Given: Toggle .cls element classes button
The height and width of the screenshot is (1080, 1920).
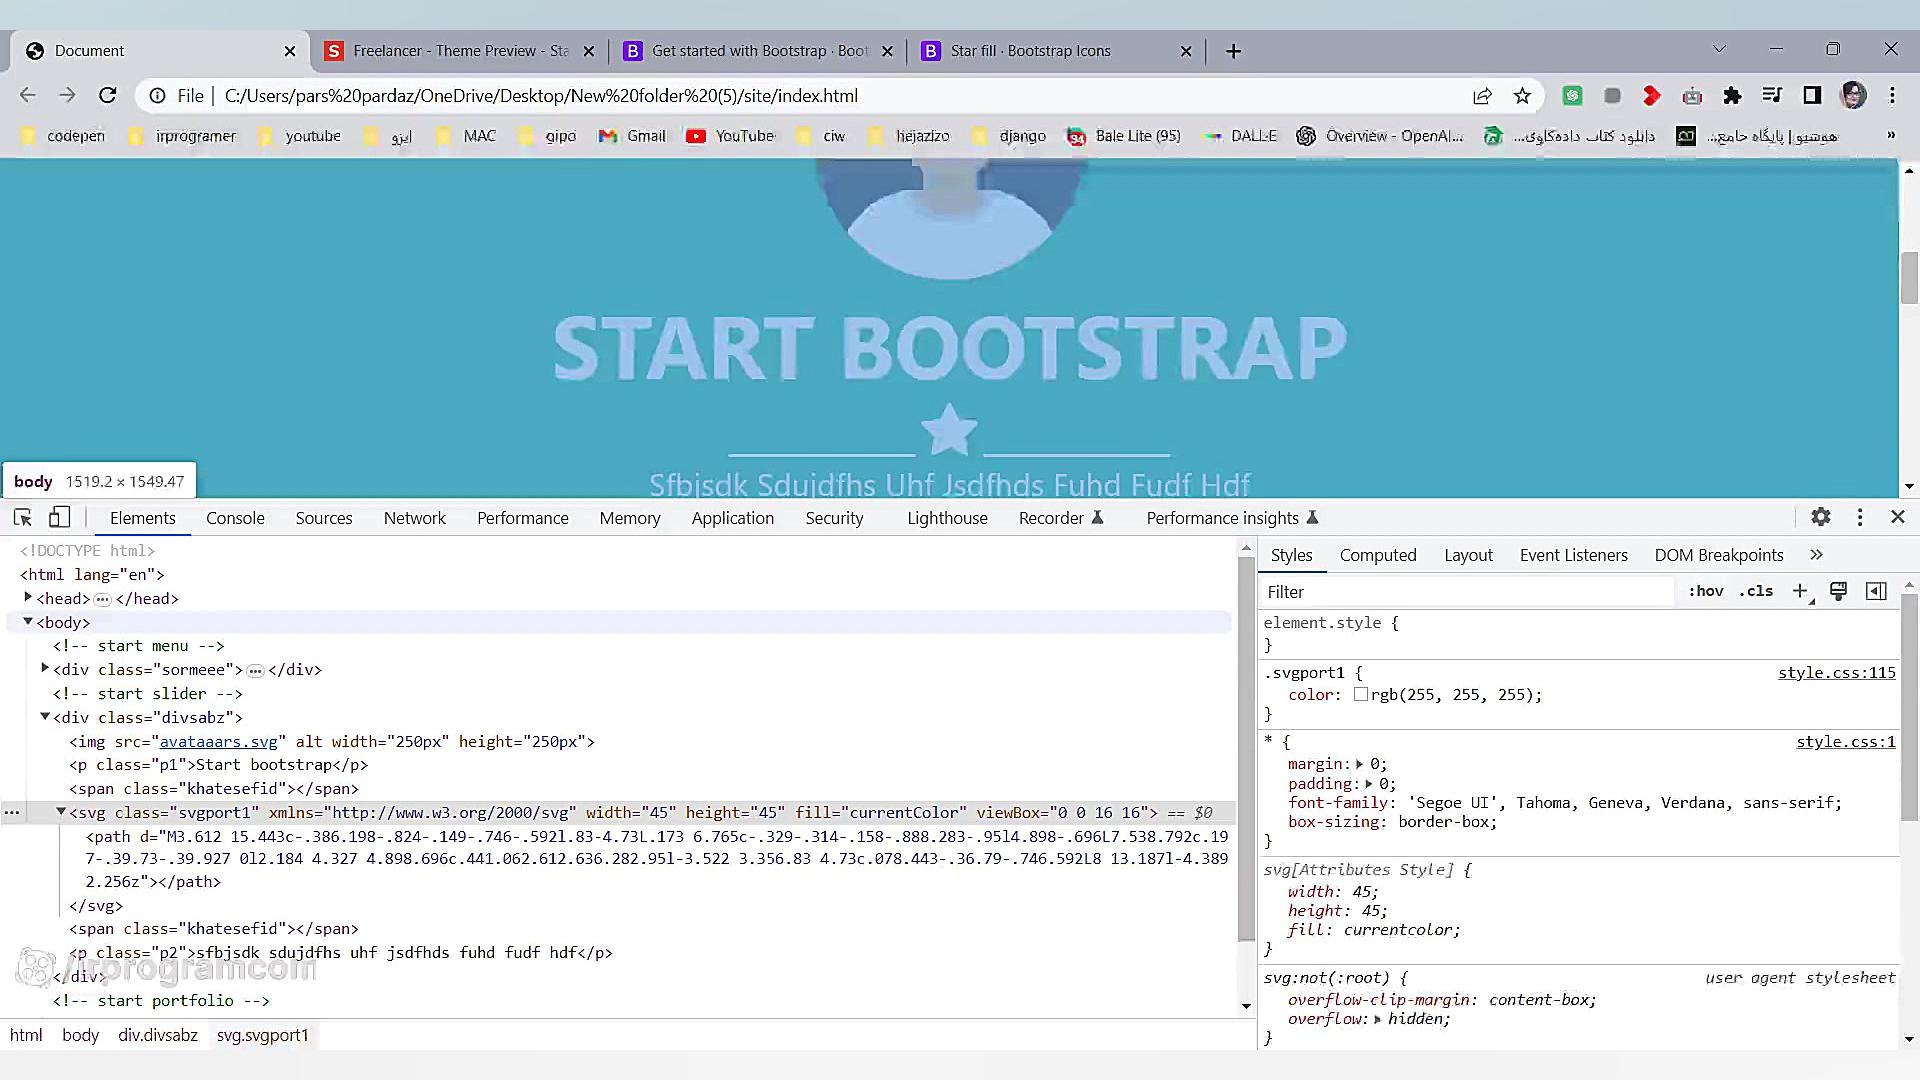Looking at the screenshot, I should pos(1756,591).
